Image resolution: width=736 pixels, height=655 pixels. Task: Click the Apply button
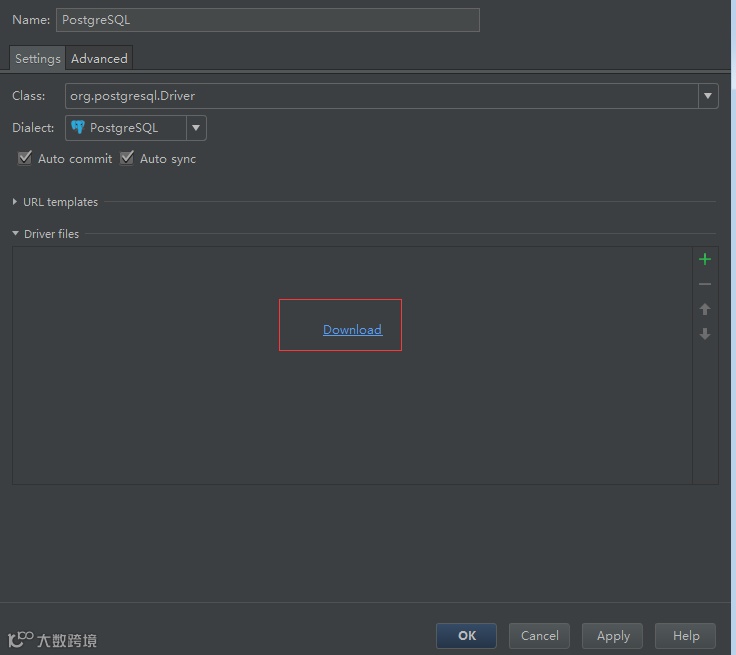point(613,636)
